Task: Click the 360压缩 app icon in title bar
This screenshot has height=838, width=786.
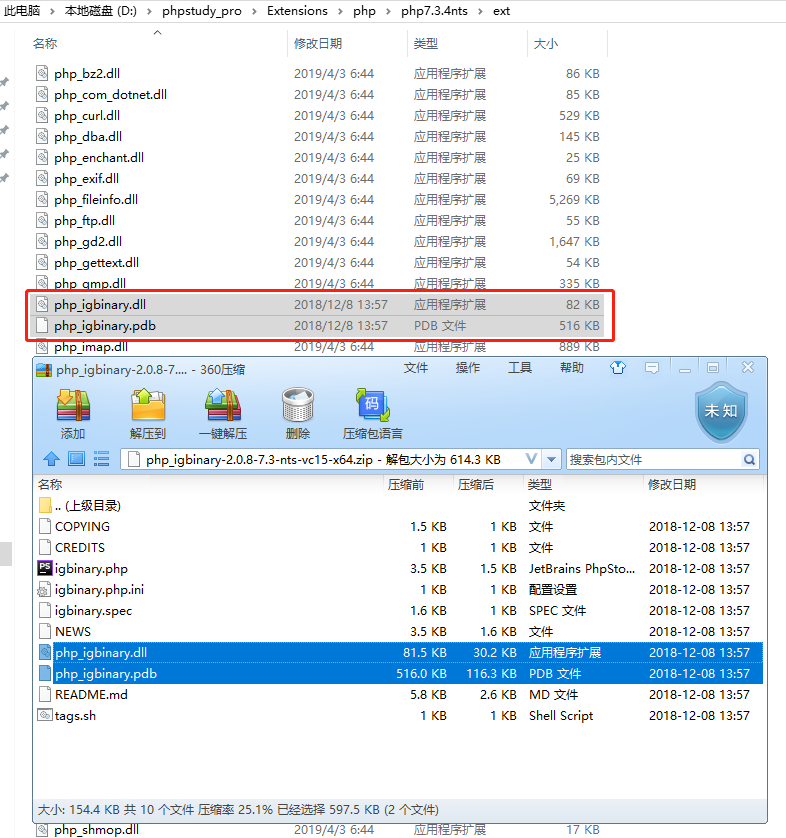Action: coord(44,369)
